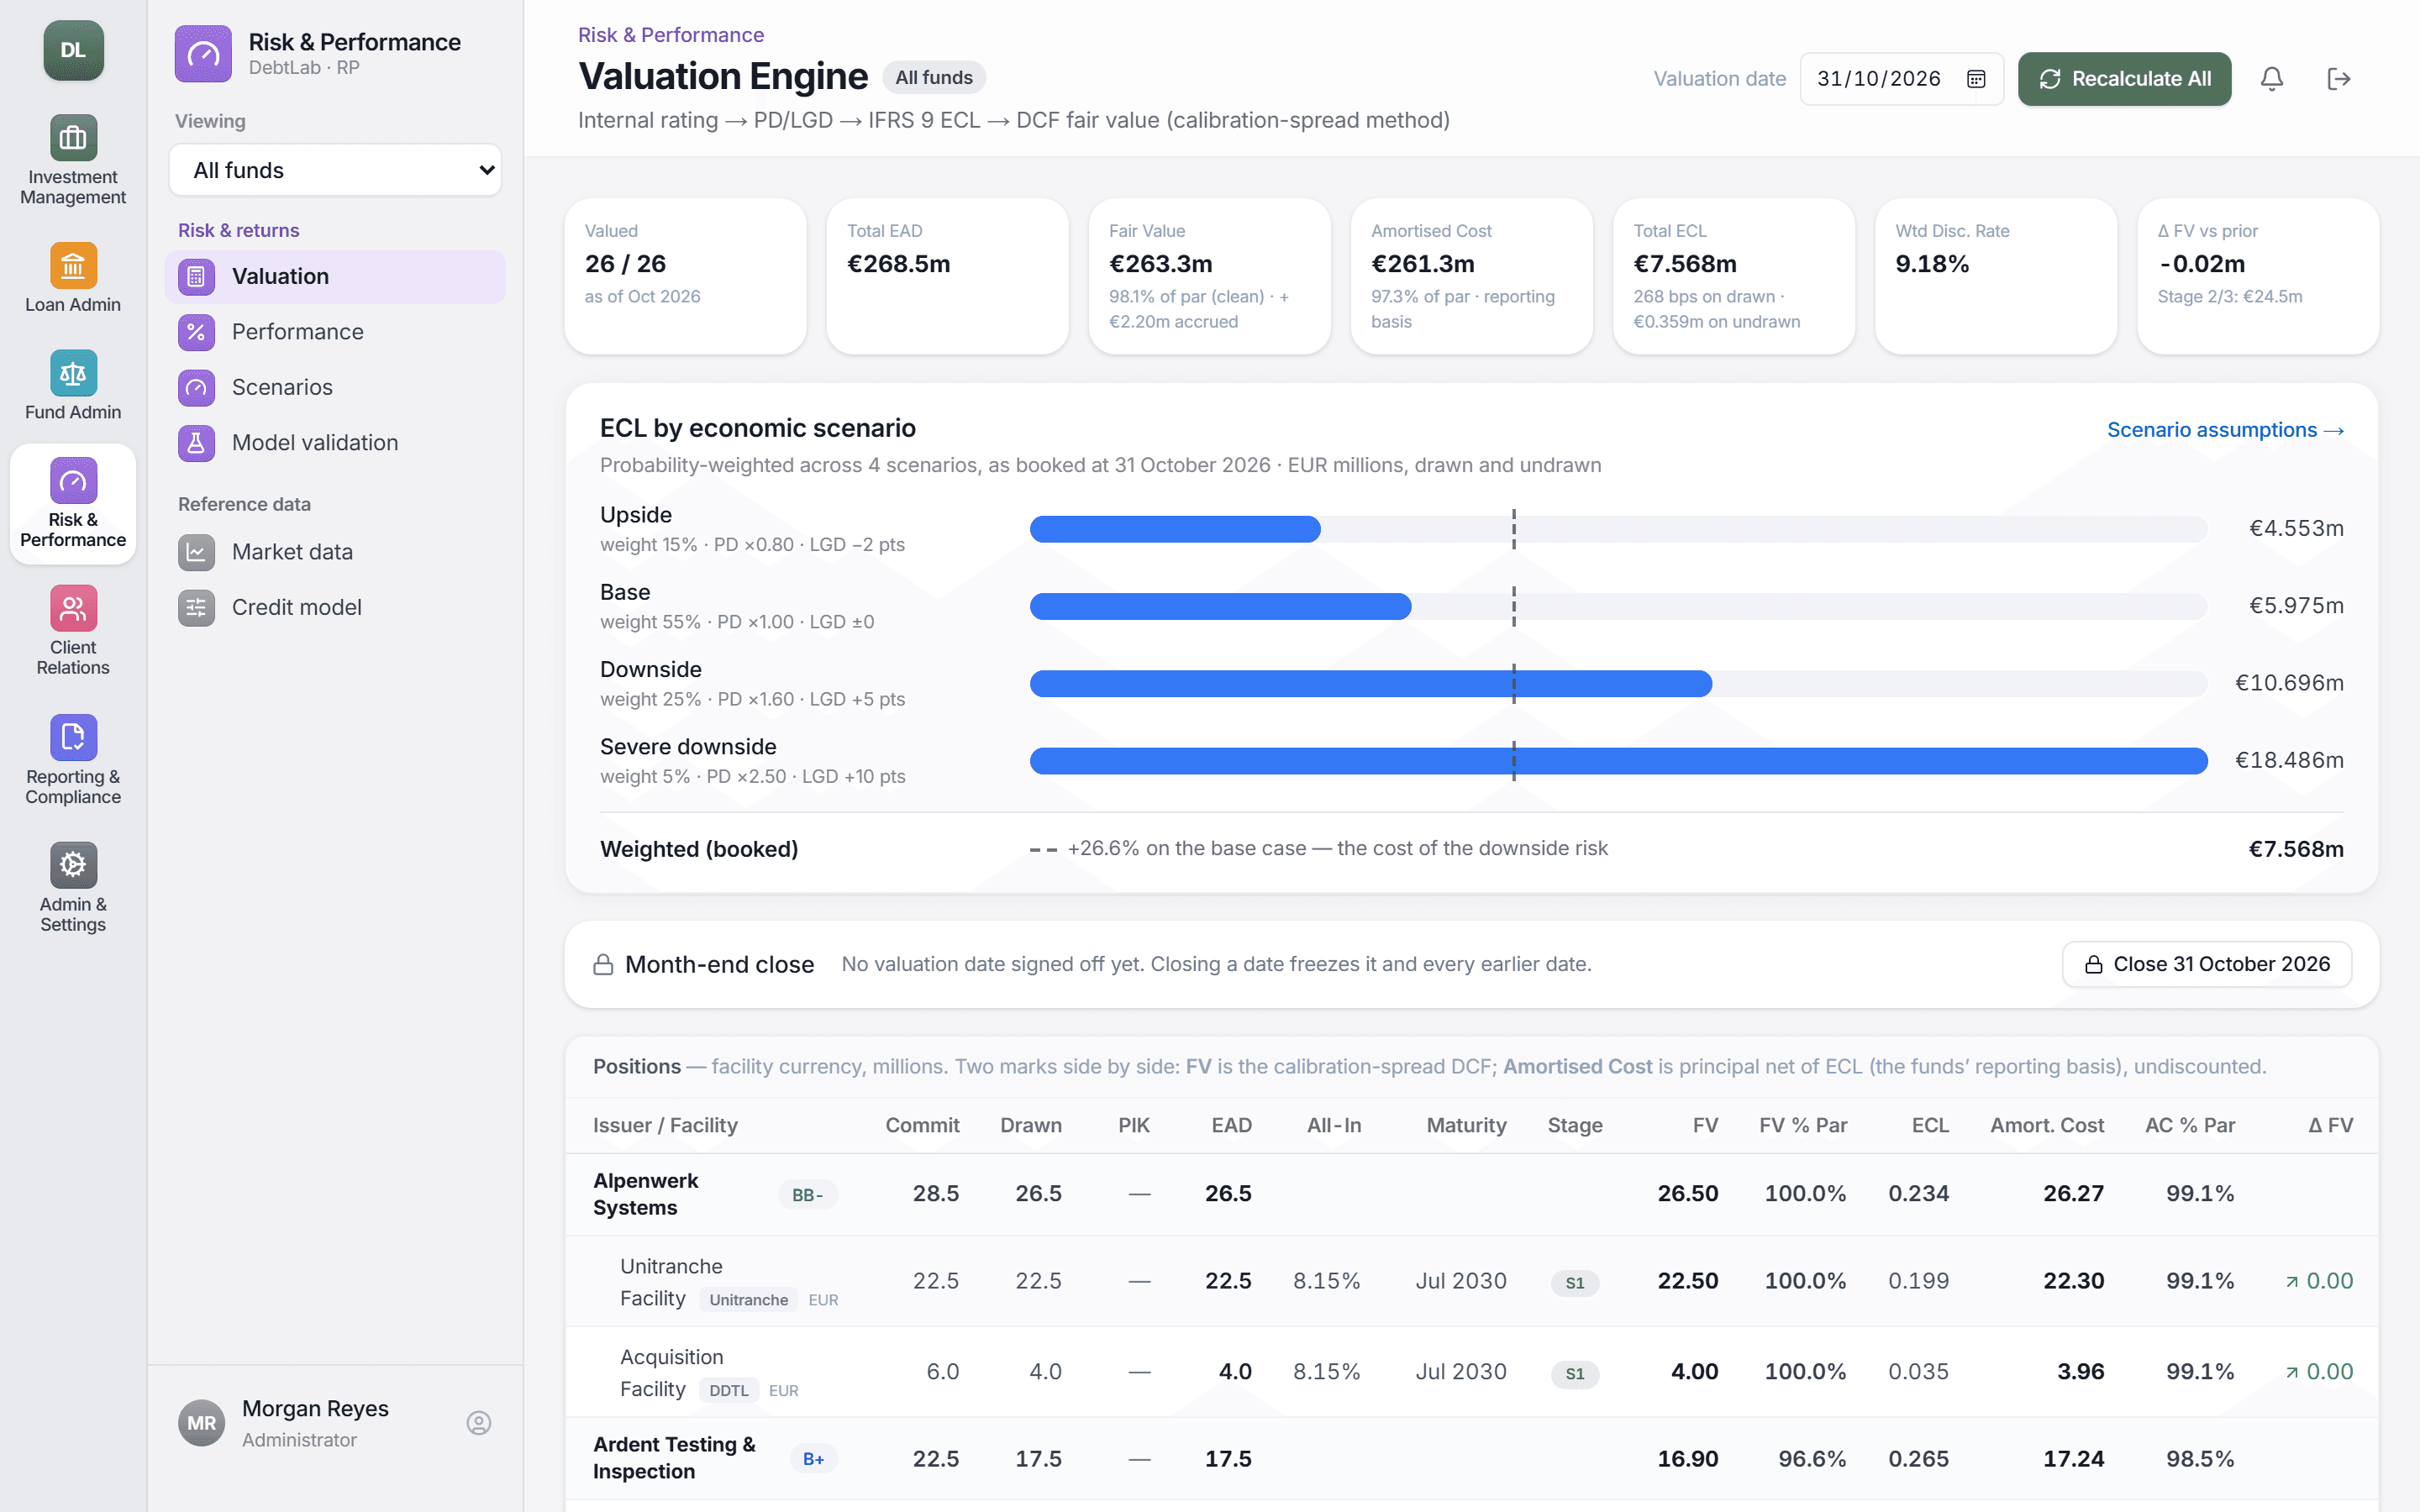Image resolution: width=2420 pixels, height=1512 pixels.
Task: Click the FV % Par column header
Action: [1802, 1125]
